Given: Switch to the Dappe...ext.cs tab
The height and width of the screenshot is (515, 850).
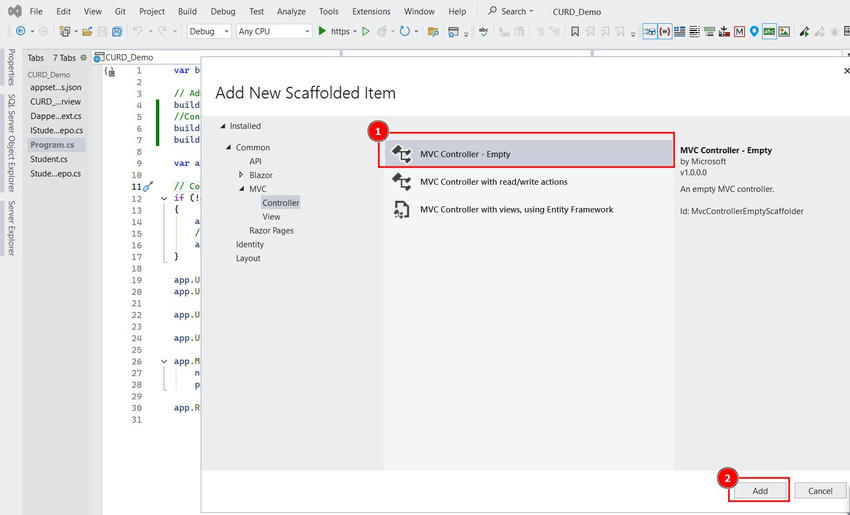Looking at the screenshot, I should 56,116.
